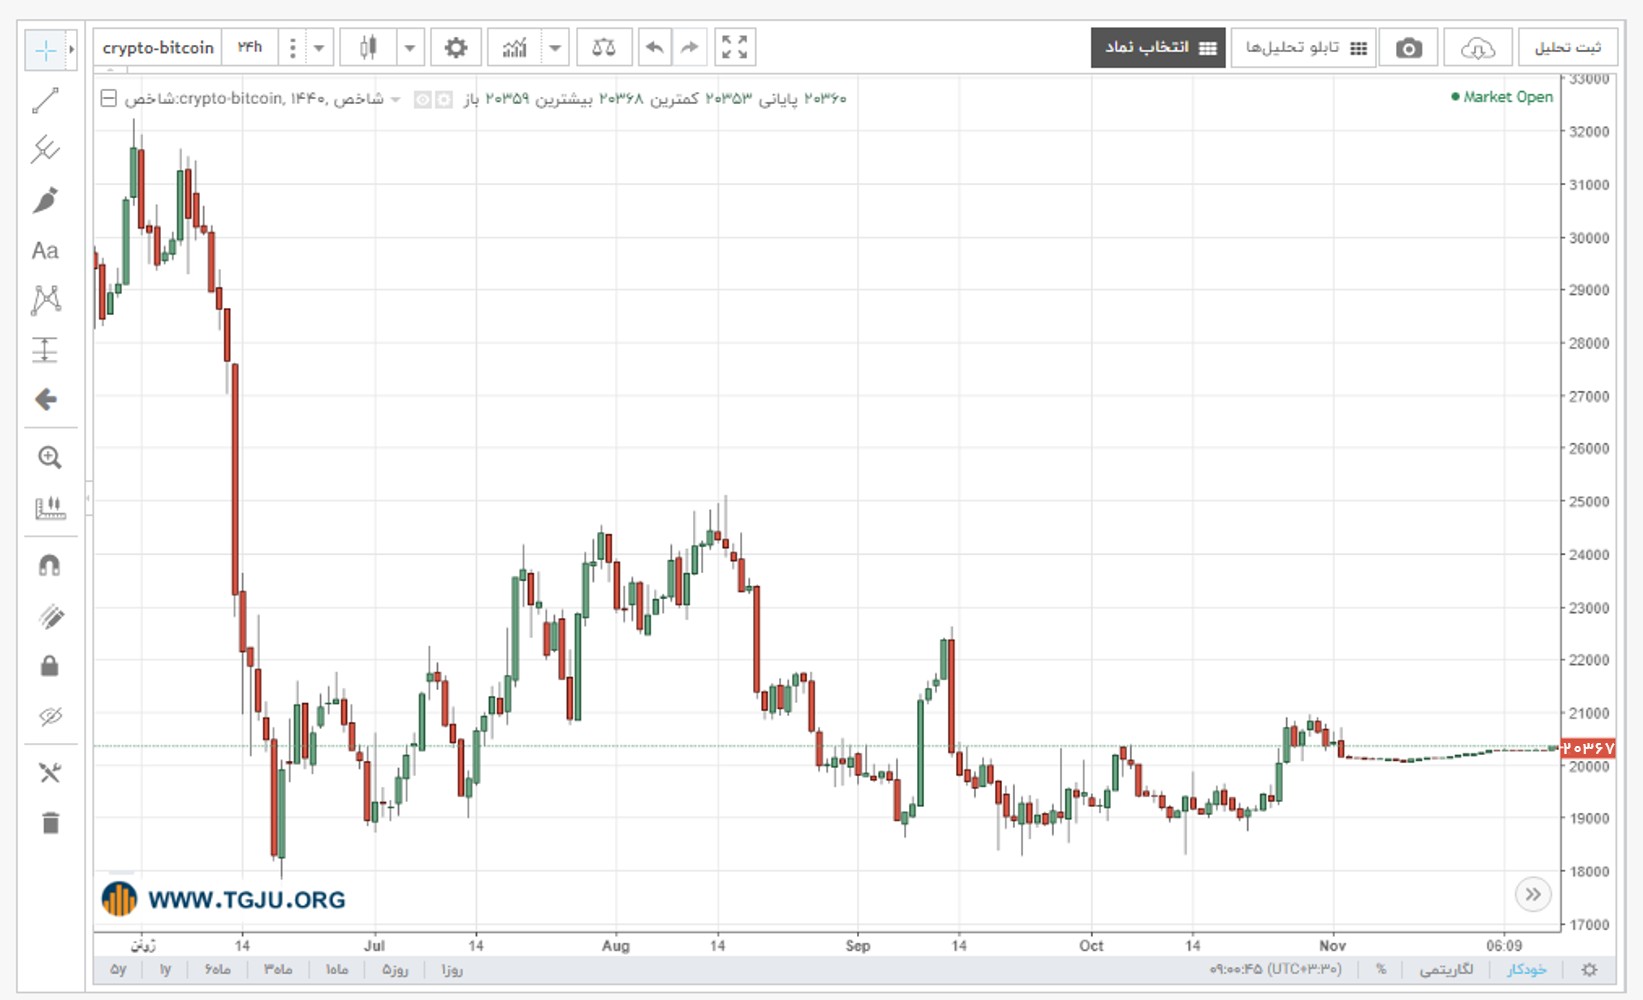
Task: Undo the last action
Action: point(655,47)
